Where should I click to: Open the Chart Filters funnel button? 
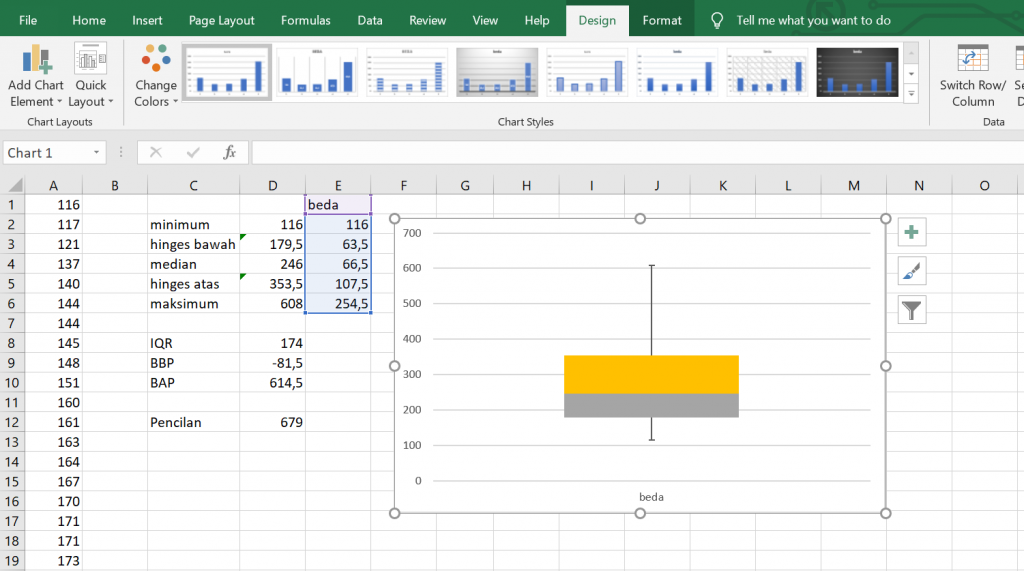coord(912,310)
